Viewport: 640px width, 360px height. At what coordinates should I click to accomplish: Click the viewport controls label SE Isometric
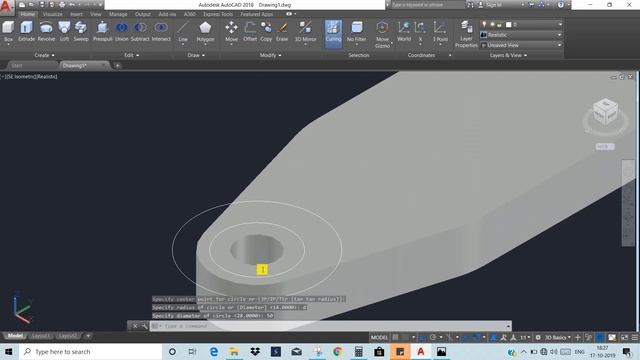pos(22,76)
